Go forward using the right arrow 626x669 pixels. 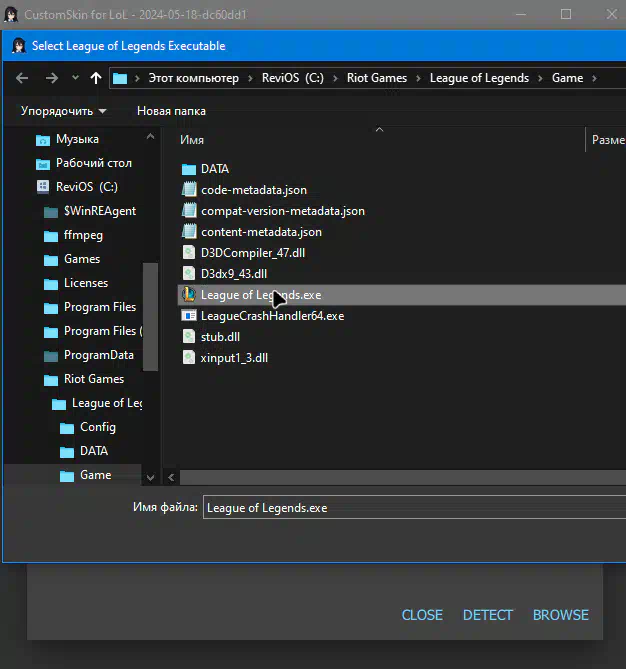click(52, 78)
